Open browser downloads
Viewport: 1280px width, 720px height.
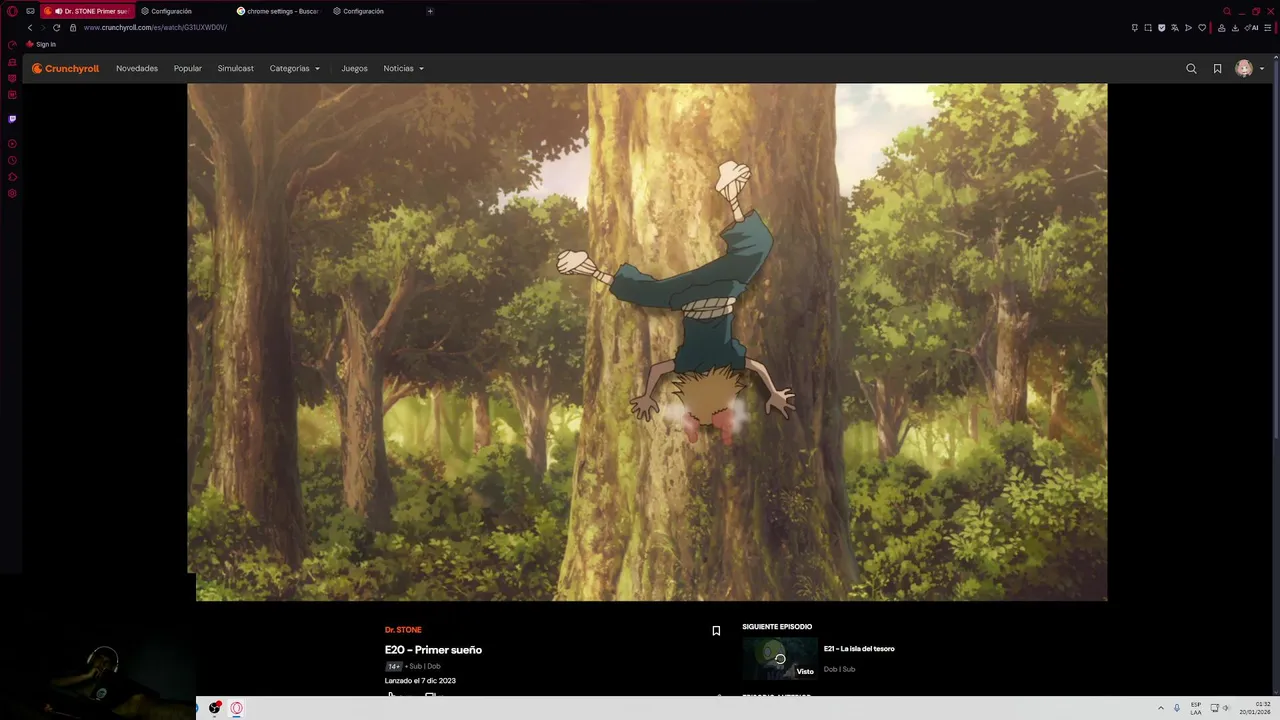pyautogui.click(x=1235, y=28)
